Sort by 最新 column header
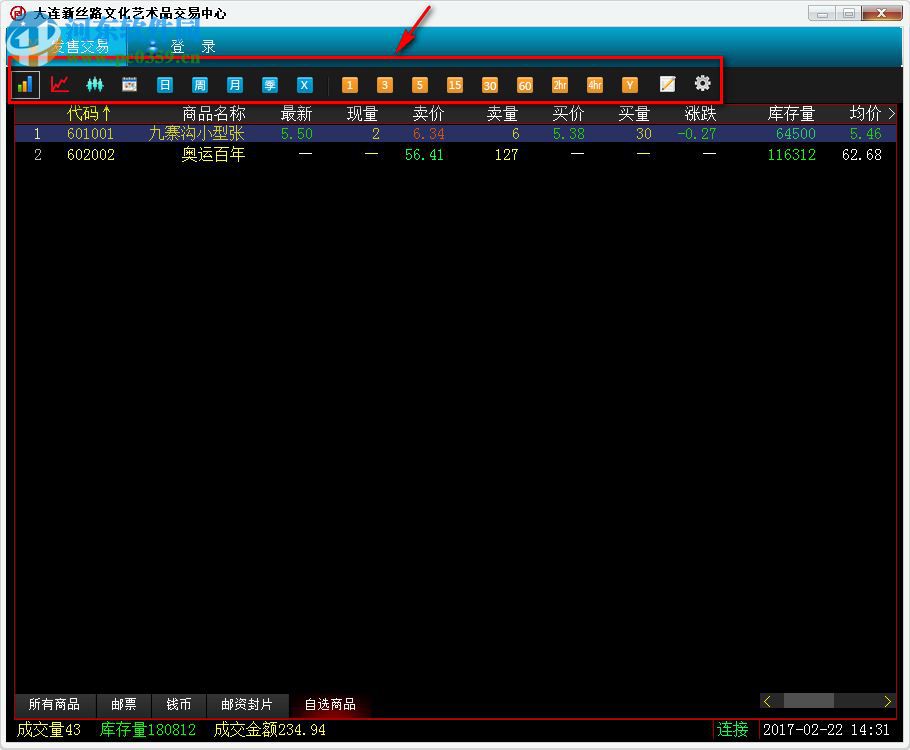910x750 pixels. pos(296,113)
